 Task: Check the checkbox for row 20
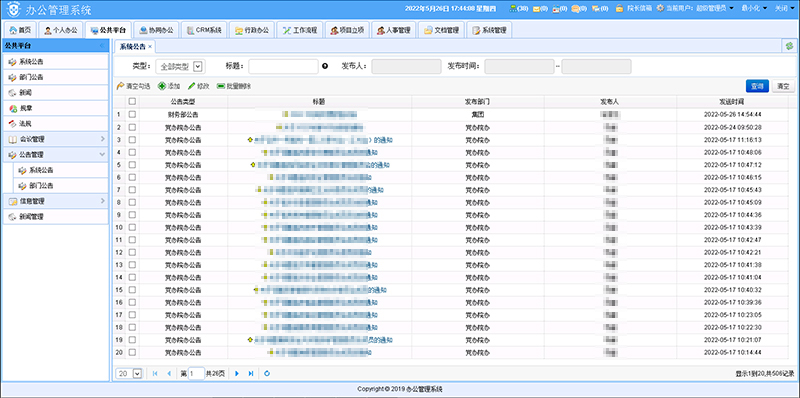(x=132, y=352)
